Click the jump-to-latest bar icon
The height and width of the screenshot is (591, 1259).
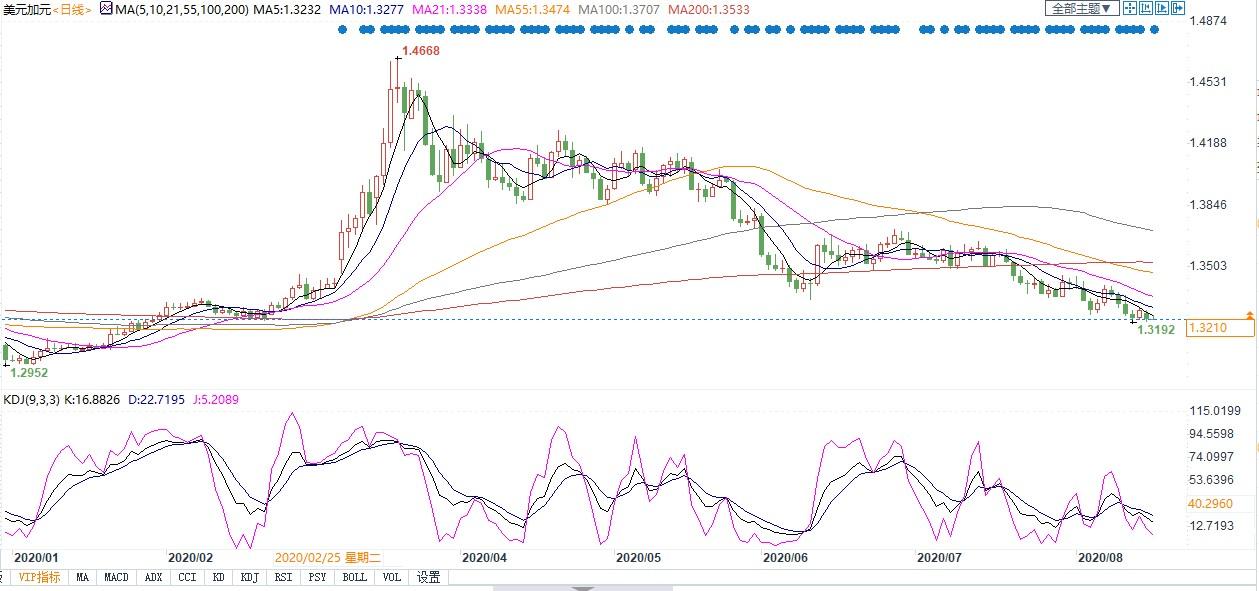click(x=1162, y=8)
